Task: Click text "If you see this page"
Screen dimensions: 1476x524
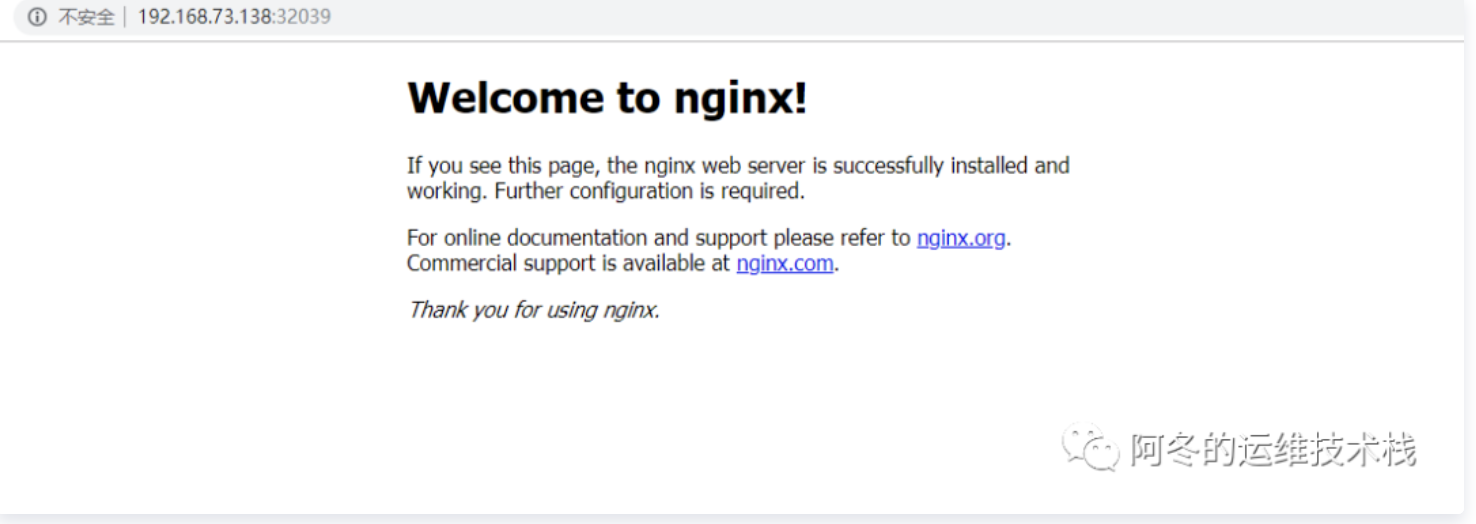Action: click(x=502, y=166)
